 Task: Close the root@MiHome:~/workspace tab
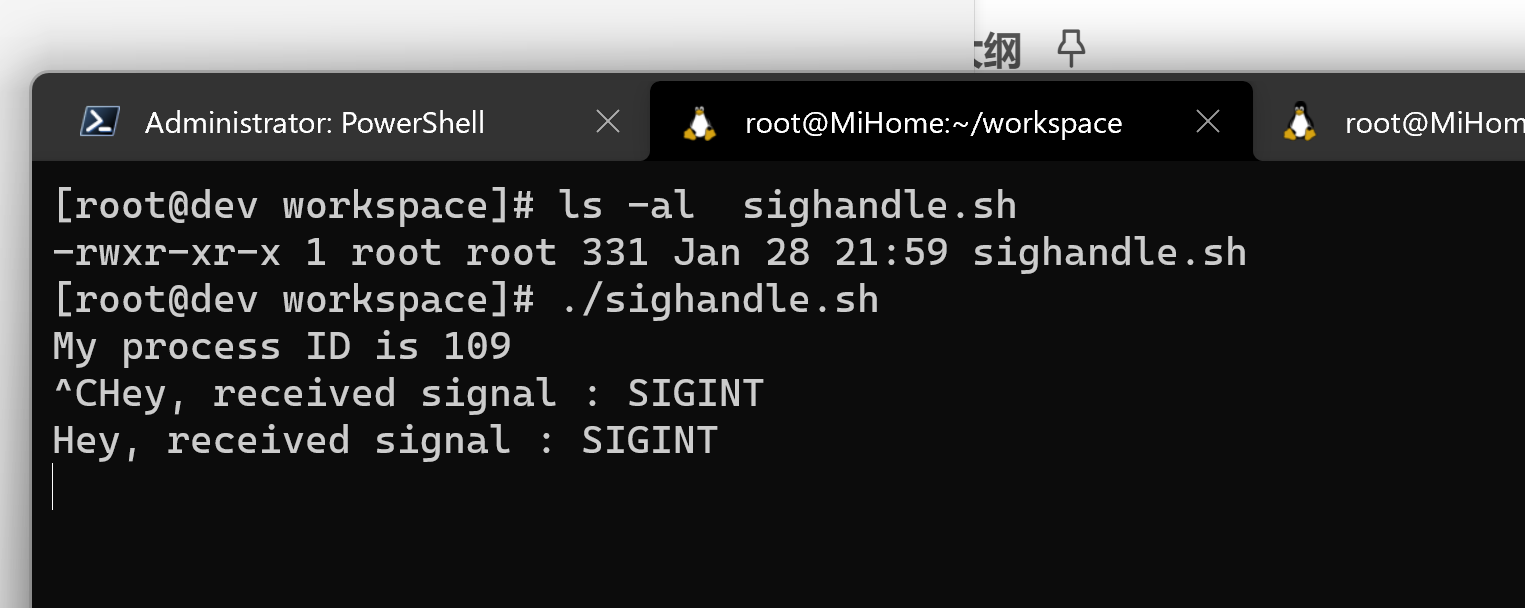click(x=1208, y=122)
